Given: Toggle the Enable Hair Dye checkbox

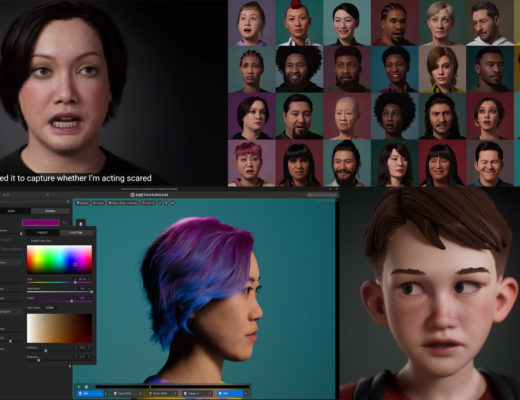Looking at the screenshot, I should click(29, 241).
